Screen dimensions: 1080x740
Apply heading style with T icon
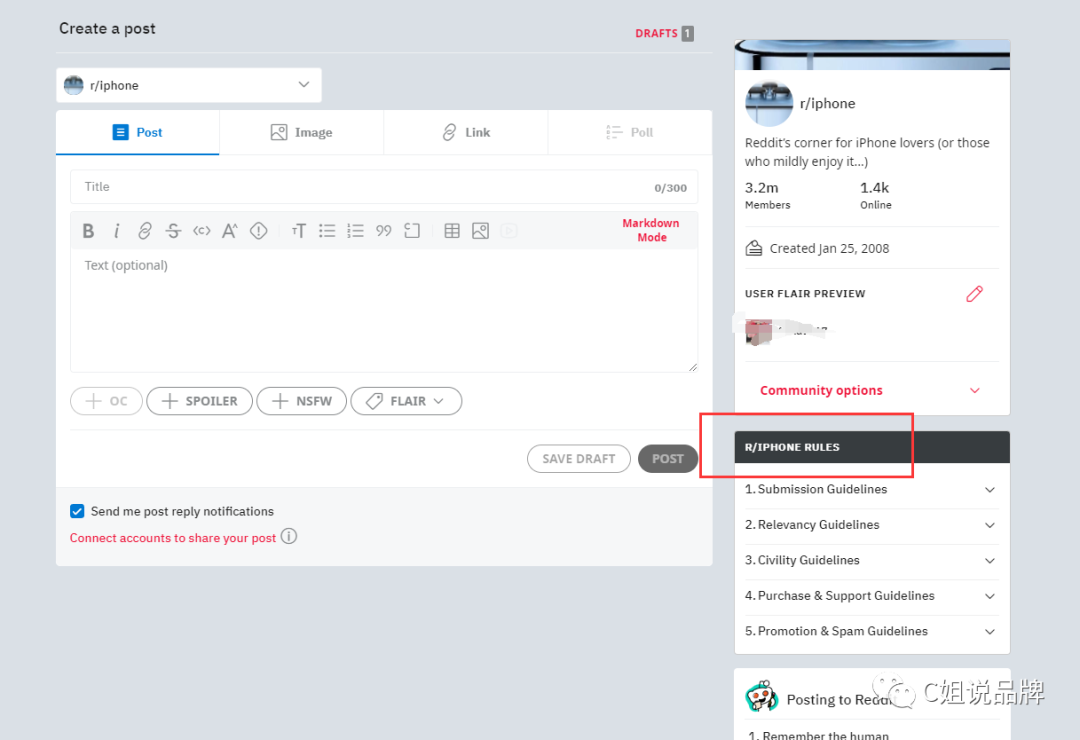click(298, 231)
